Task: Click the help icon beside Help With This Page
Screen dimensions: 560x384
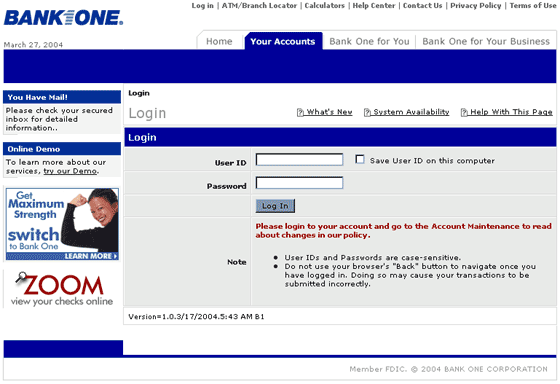Action: [x=464, y=113]
